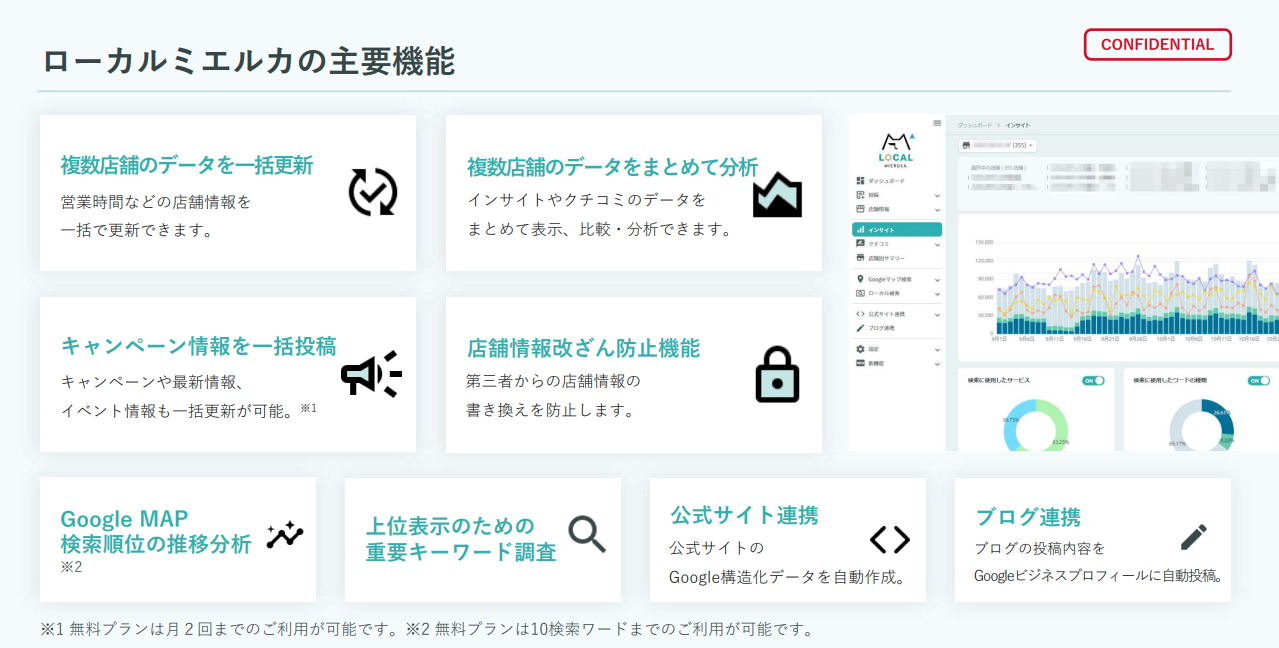Screen dimensions: 1279x648
Task: Click the ダッシュボード grid icon in the sidebar
Action: tap(860, 180)
